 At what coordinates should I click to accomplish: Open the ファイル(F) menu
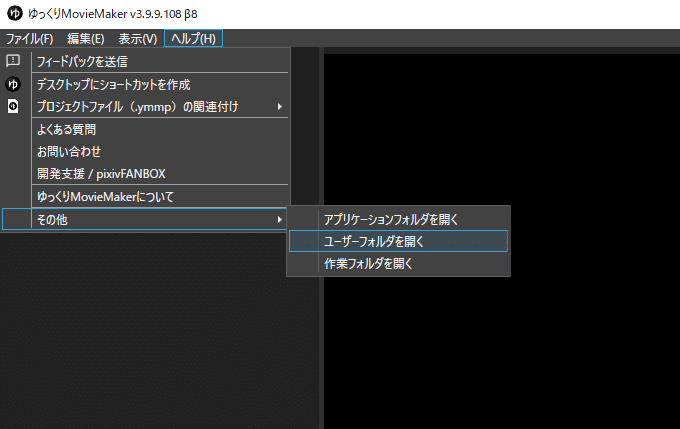[x=29, y=39]
